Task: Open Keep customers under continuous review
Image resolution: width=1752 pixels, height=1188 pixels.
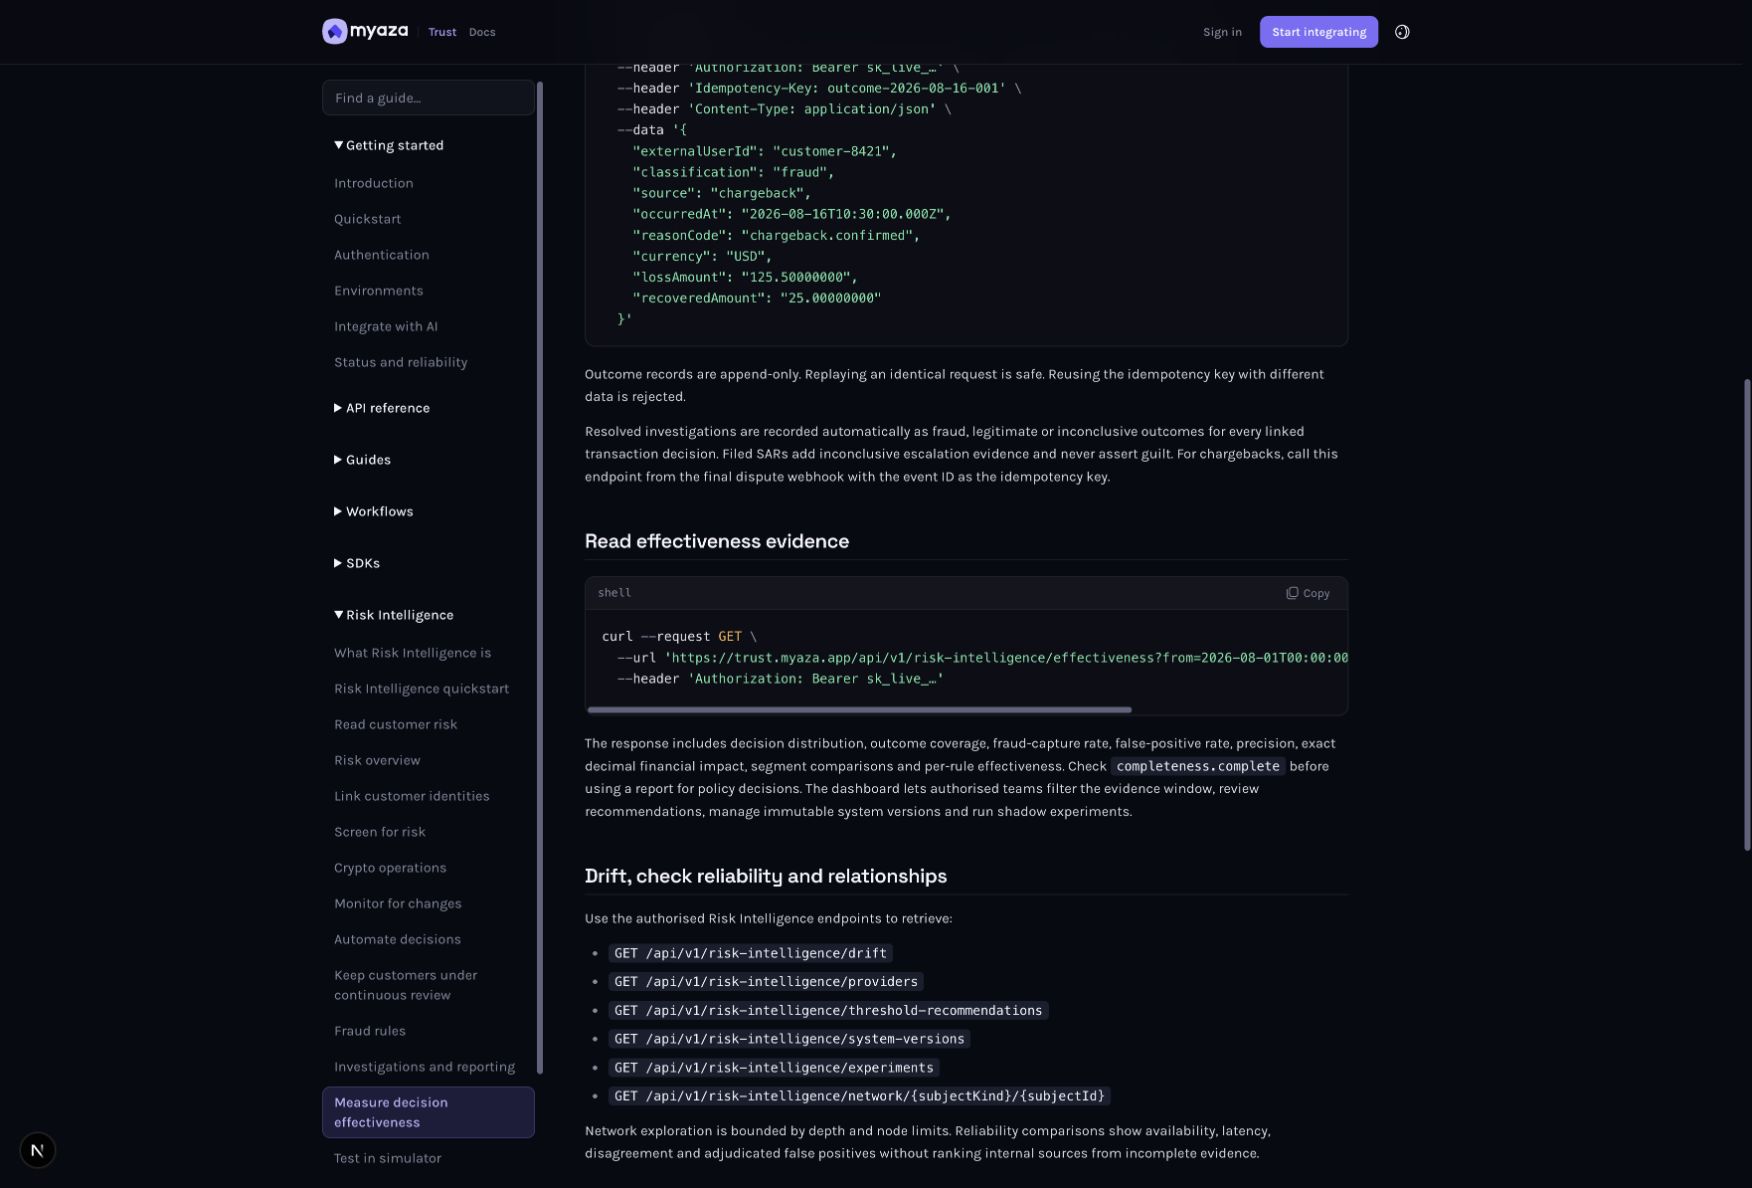Action: [x=405, y=985]
